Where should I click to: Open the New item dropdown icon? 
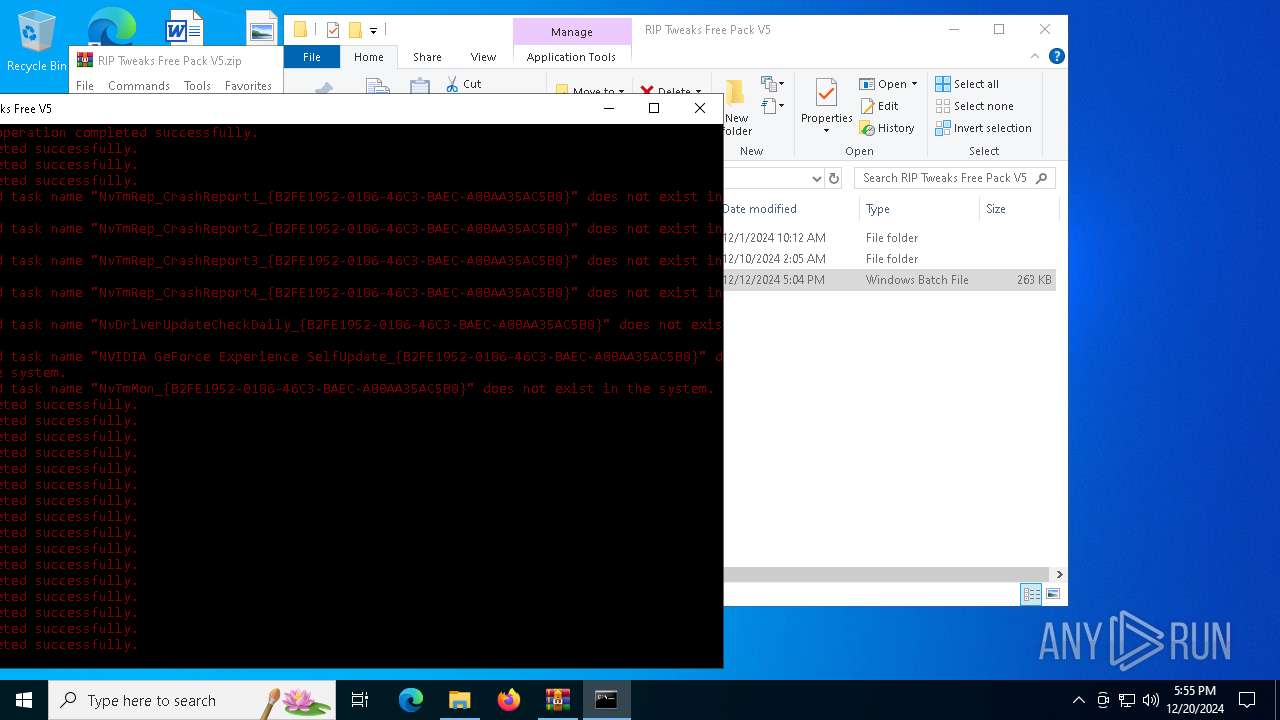coord(772,84)
